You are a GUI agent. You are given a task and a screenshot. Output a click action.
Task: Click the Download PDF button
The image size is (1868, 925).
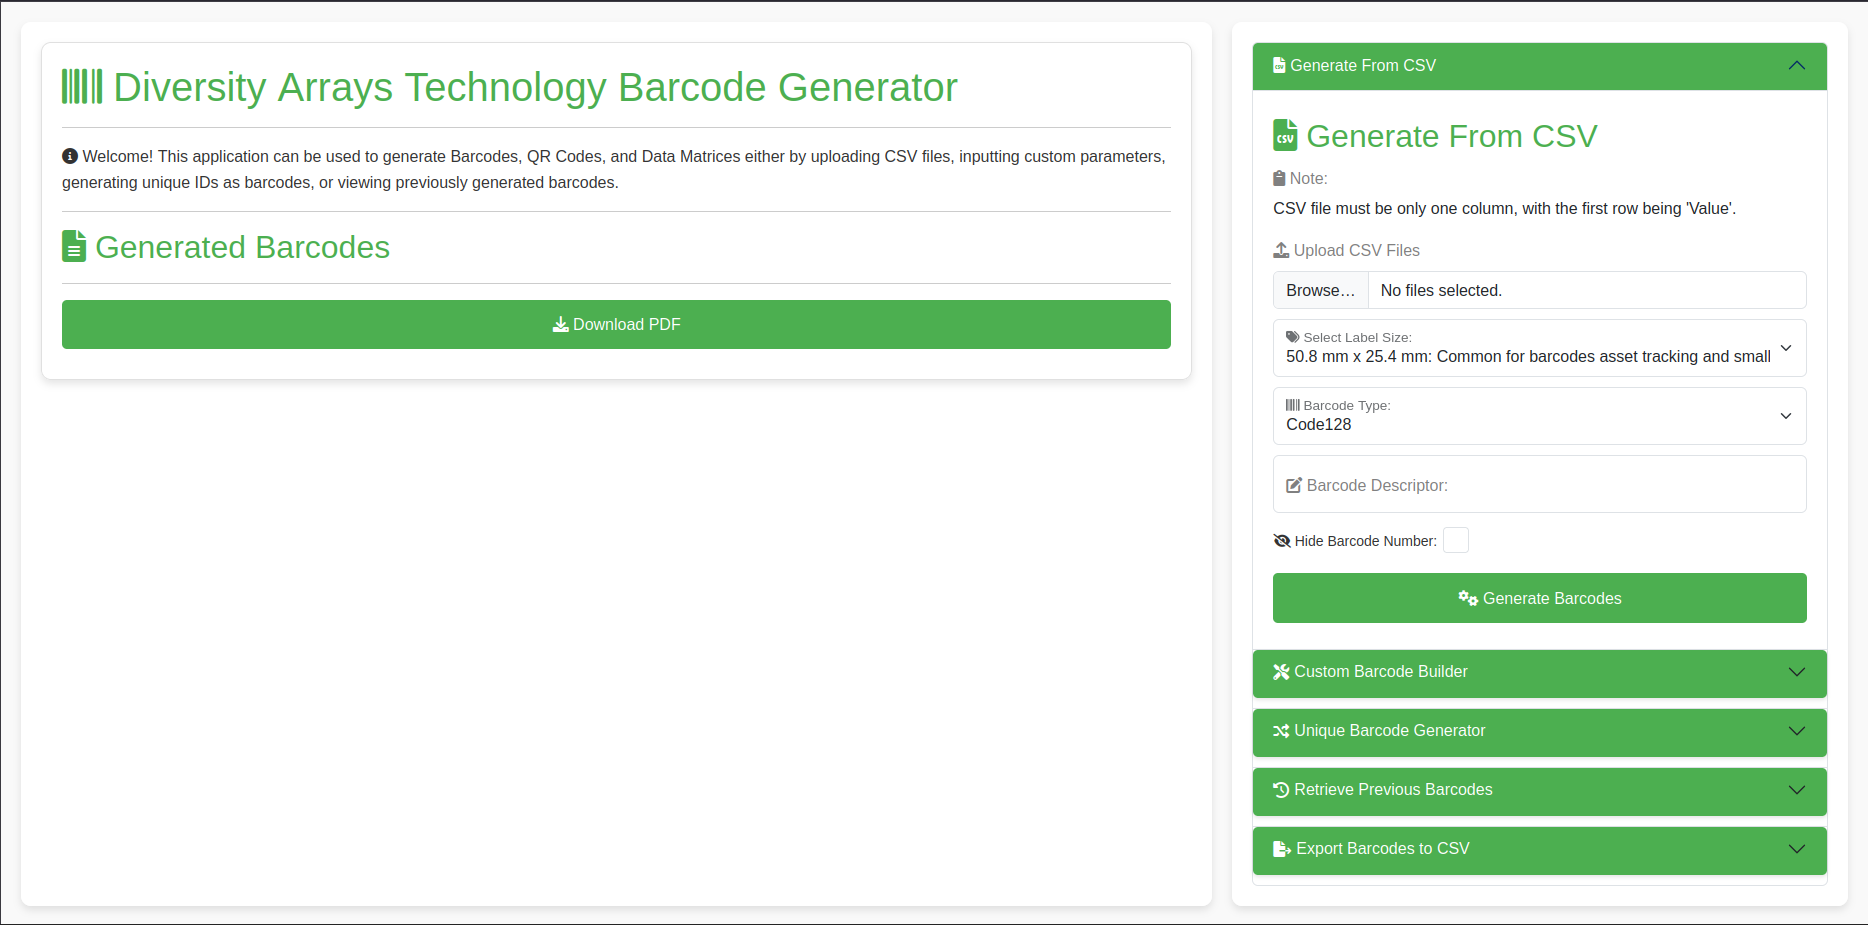click(x=616, y=325)
